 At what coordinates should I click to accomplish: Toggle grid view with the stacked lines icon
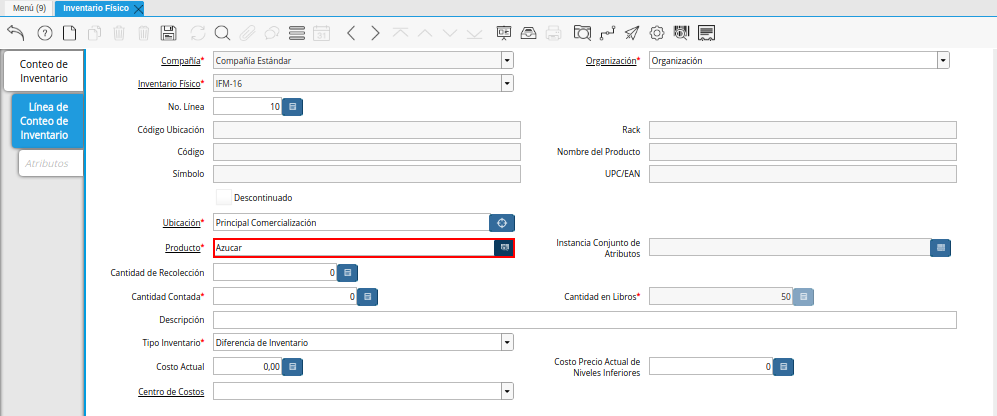[296, 33]
